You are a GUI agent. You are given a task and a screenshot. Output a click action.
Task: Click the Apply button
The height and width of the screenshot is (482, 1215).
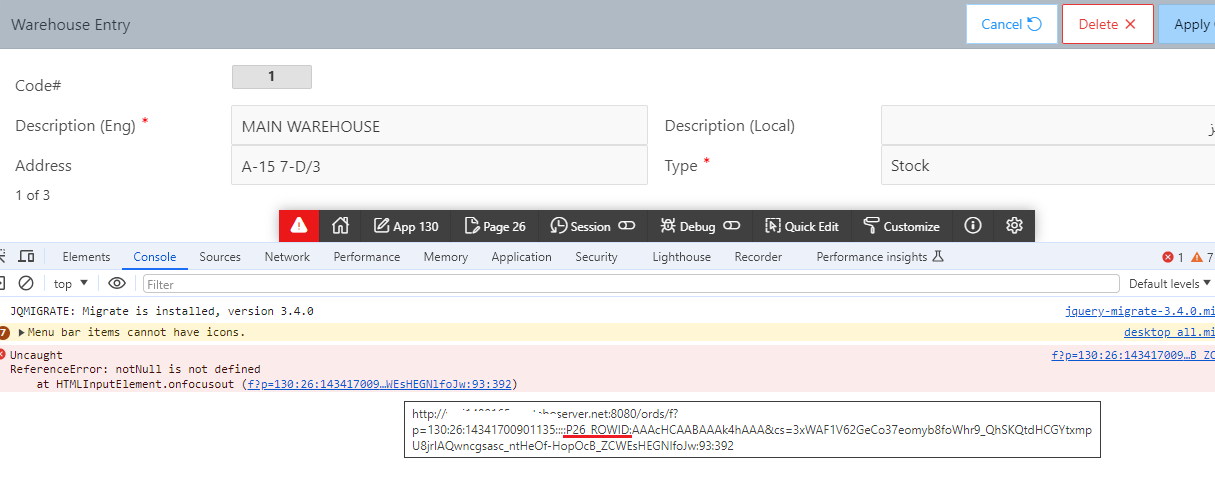(1187, 24)
